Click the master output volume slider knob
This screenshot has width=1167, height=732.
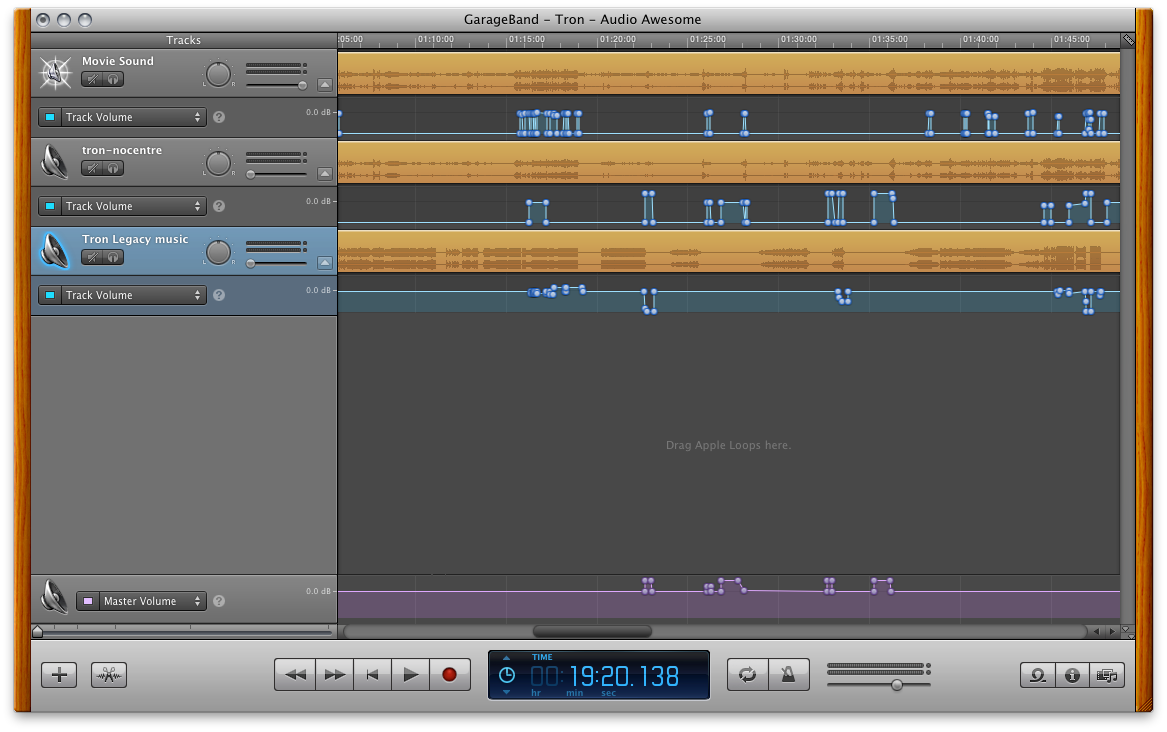(x=897, y=685)
